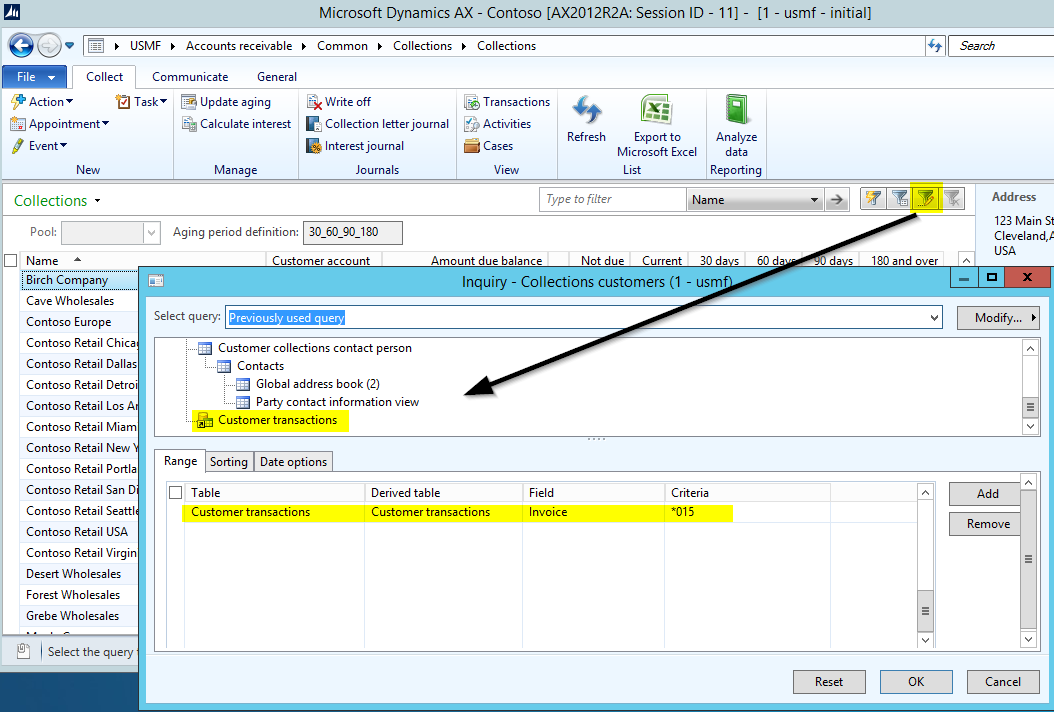Click the OK button in the Inquiry dialog
1054x712 pixels.
(916, 682)
